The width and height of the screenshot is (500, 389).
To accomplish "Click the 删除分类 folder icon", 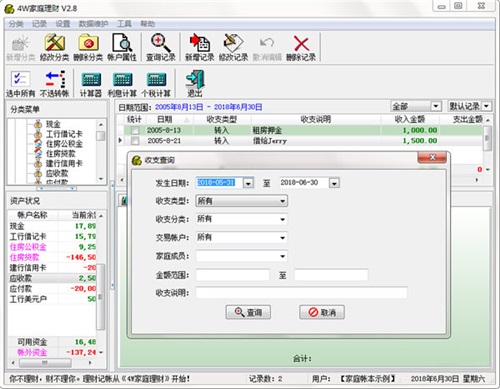I will click(88, 47).
